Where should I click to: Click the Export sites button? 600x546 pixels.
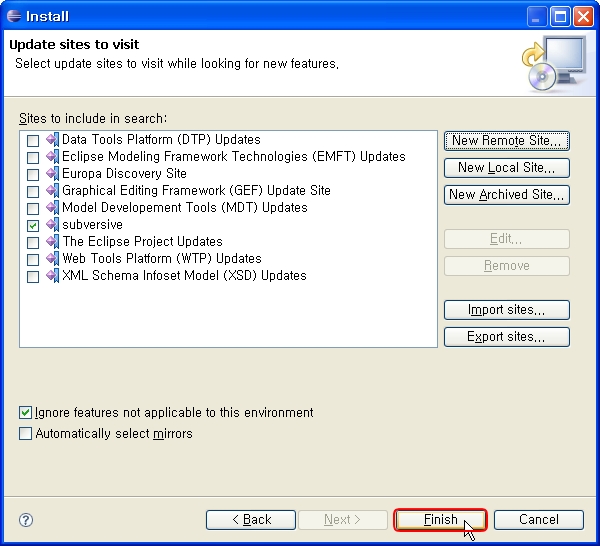(x=507, y=337)
